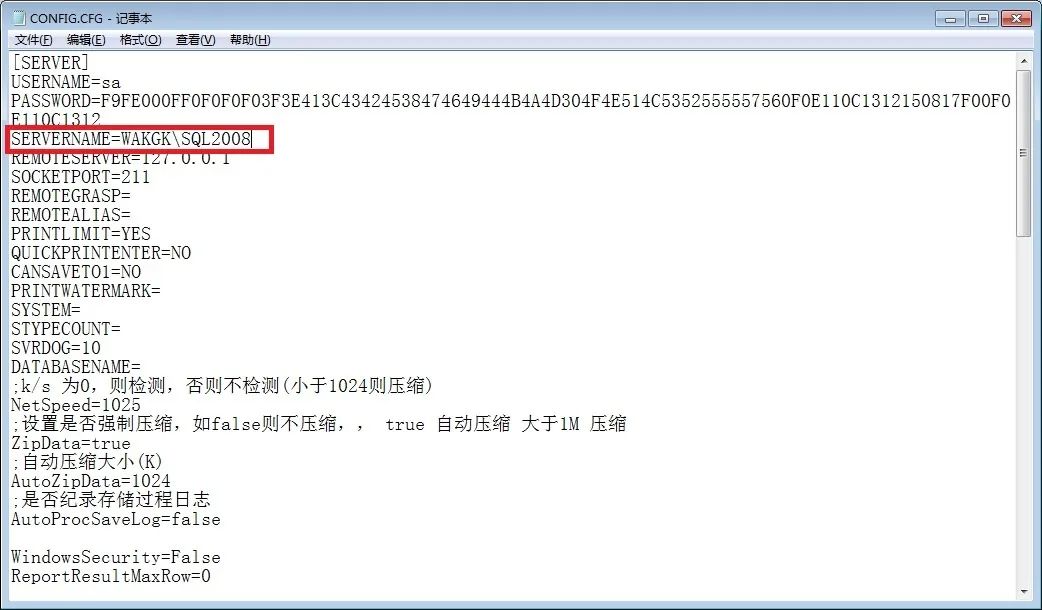
Task: Click the scrollbar up arrow
Action: pyautogui.click(x=1023, y=61)
